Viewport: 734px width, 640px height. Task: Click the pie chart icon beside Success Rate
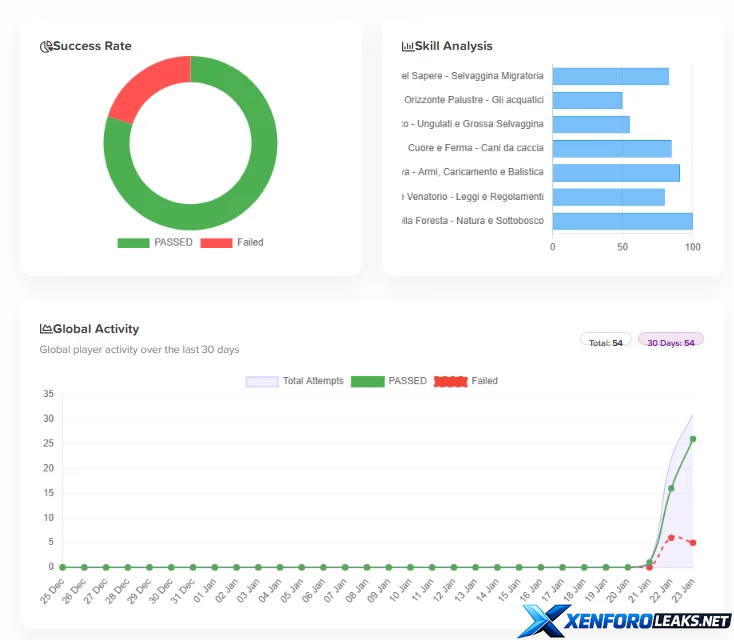[x=46, y=46]
